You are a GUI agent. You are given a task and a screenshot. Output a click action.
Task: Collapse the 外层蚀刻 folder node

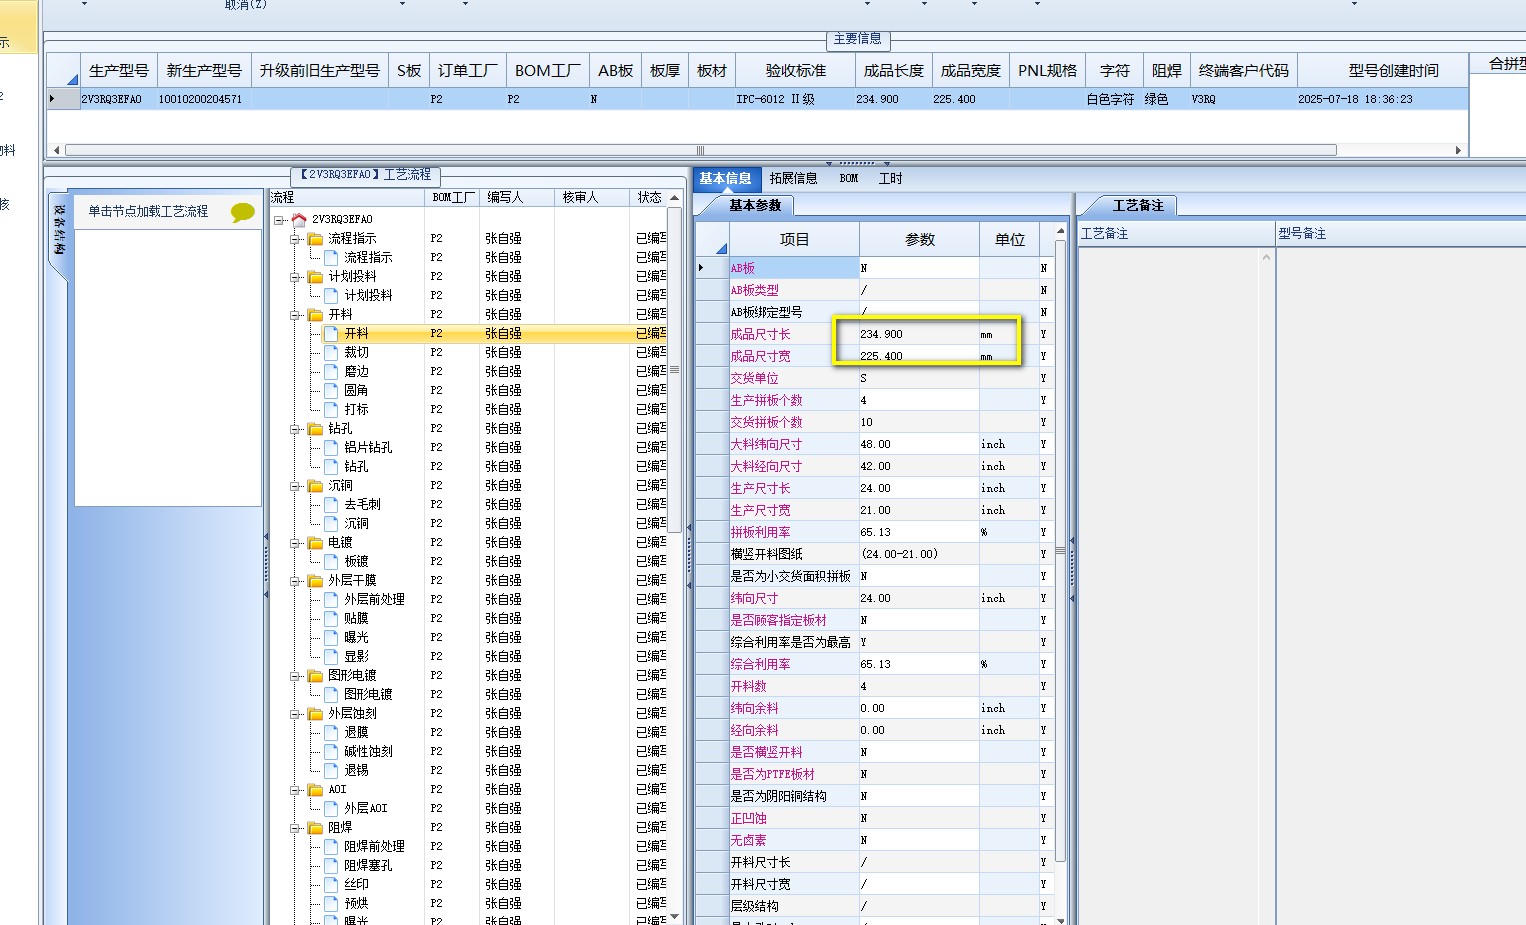pyautogui.click(x=296, y=713)
